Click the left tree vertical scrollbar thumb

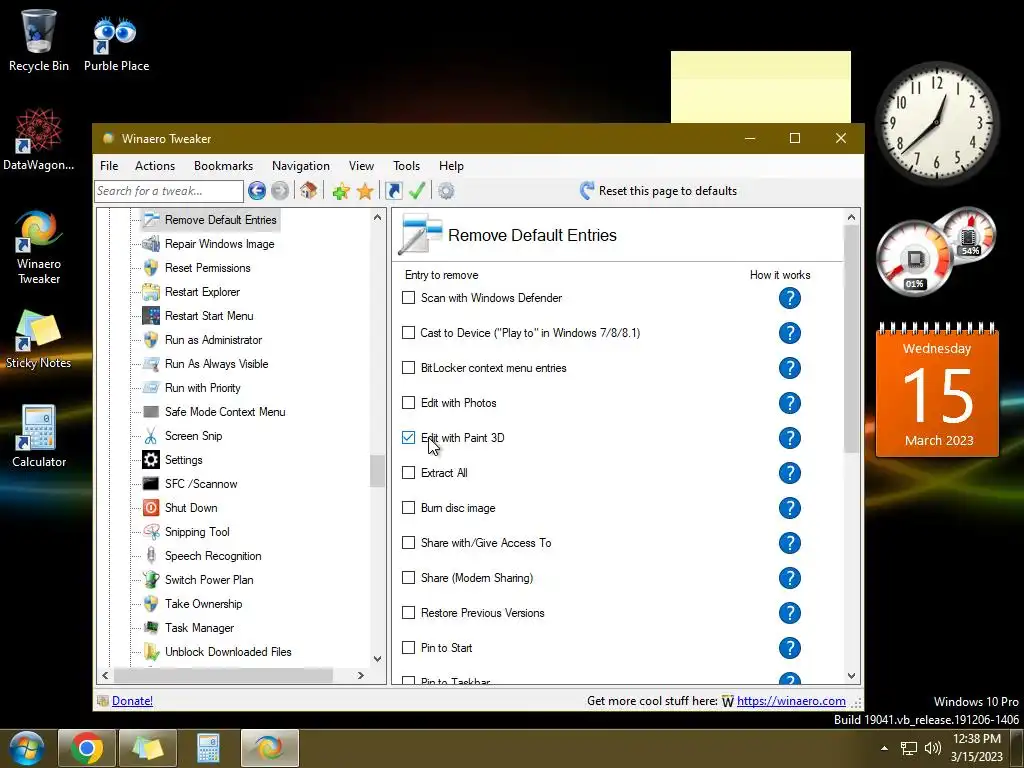pyautogui.click(x=377, y=472)
